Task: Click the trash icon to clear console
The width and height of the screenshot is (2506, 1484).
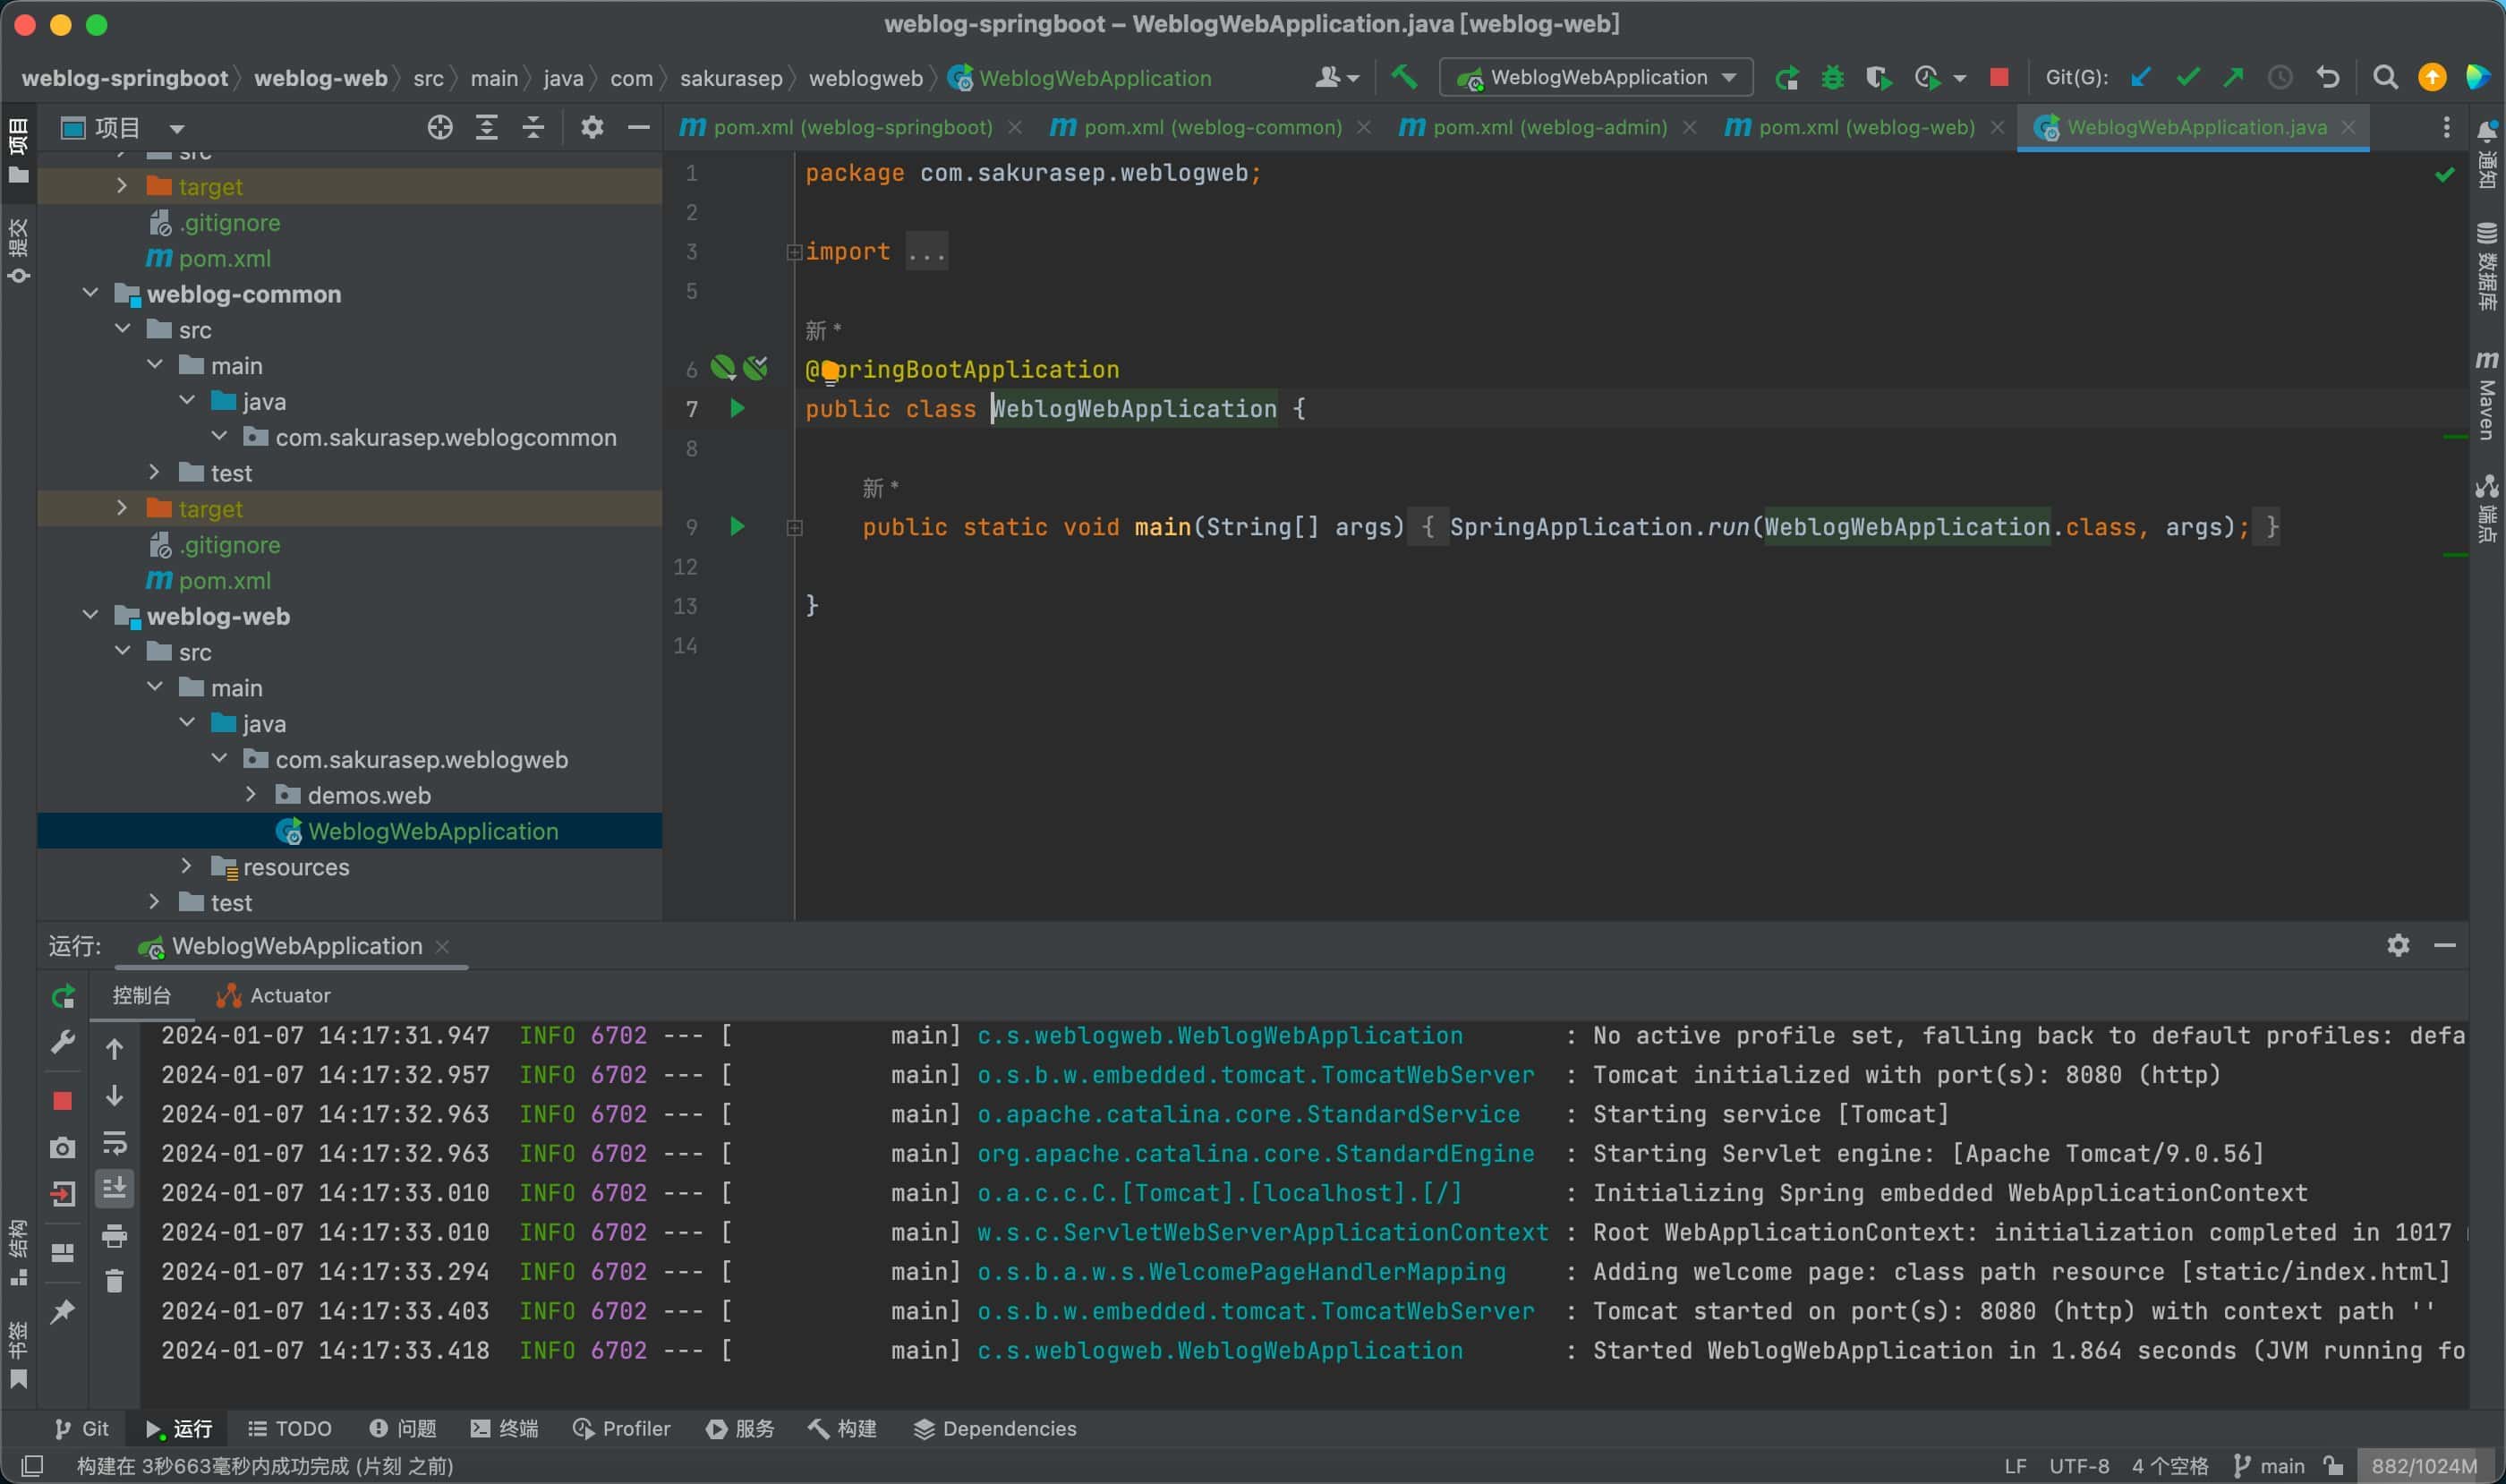Action: (114, 1281)
